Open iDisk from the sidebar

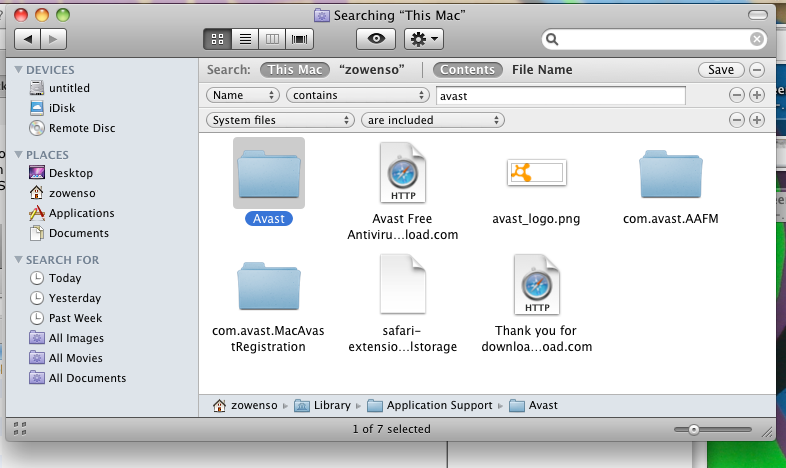(x=52, y=108)
